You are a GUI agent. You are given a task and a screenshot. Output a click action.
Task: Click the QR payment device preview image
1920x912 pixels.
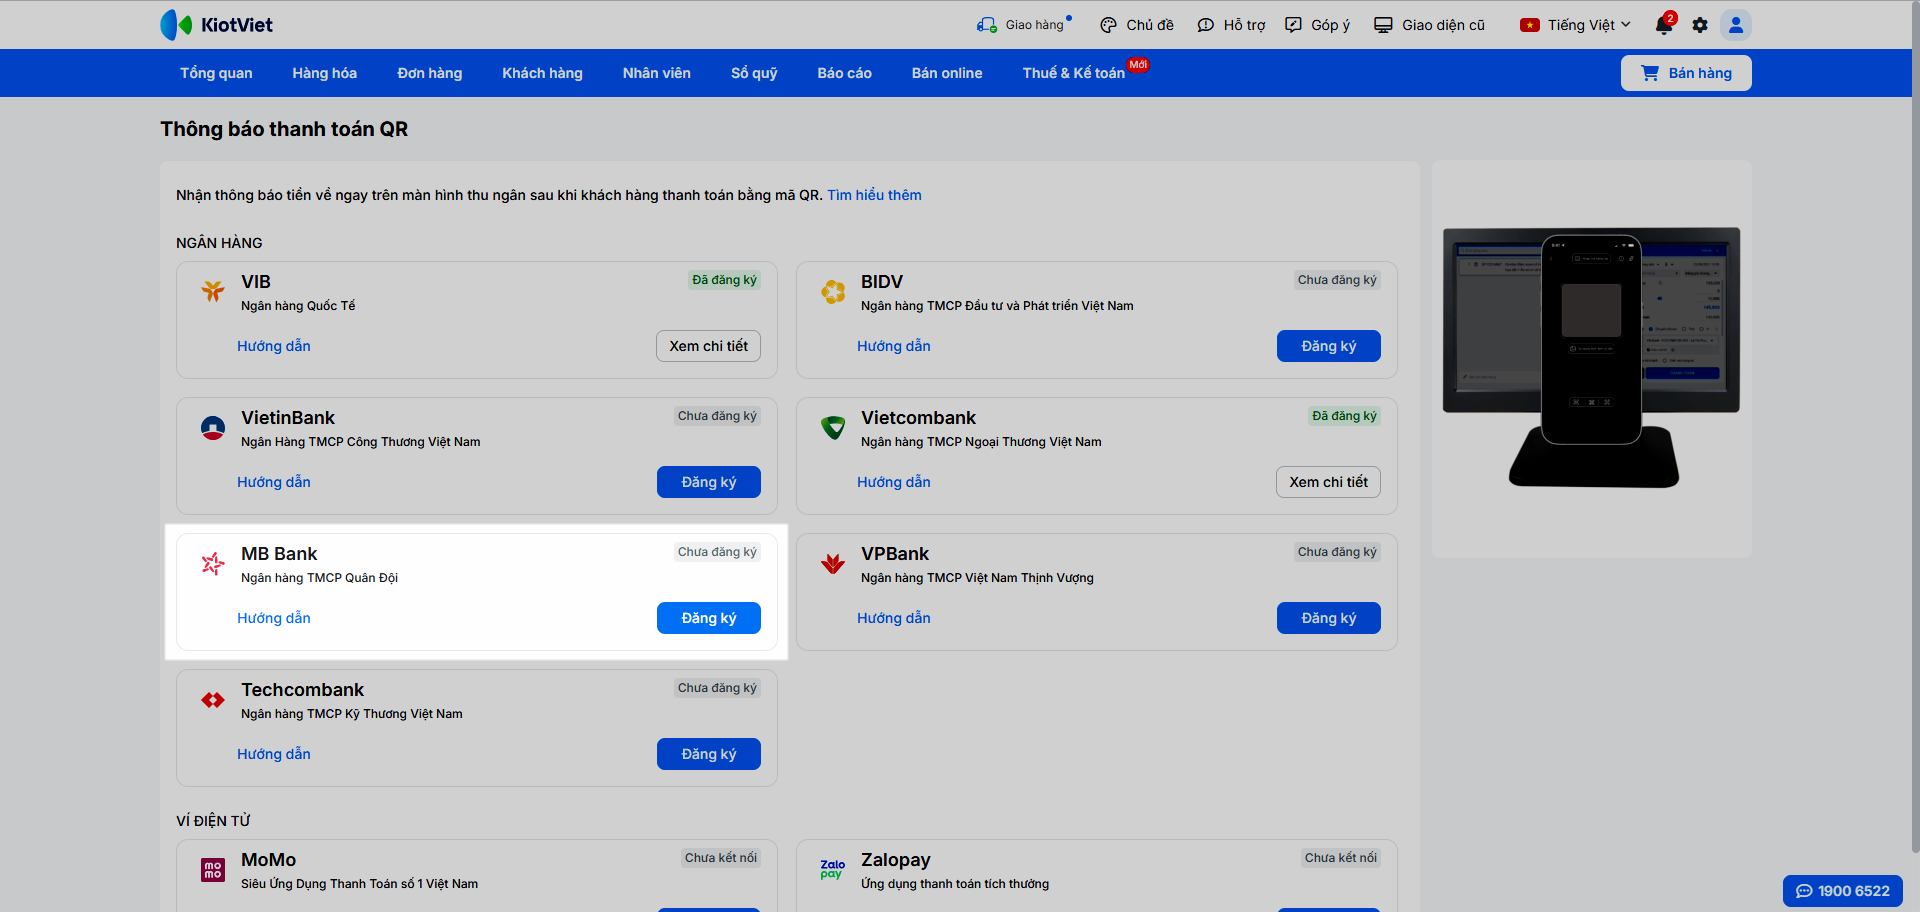click(x=1592, y=358)
